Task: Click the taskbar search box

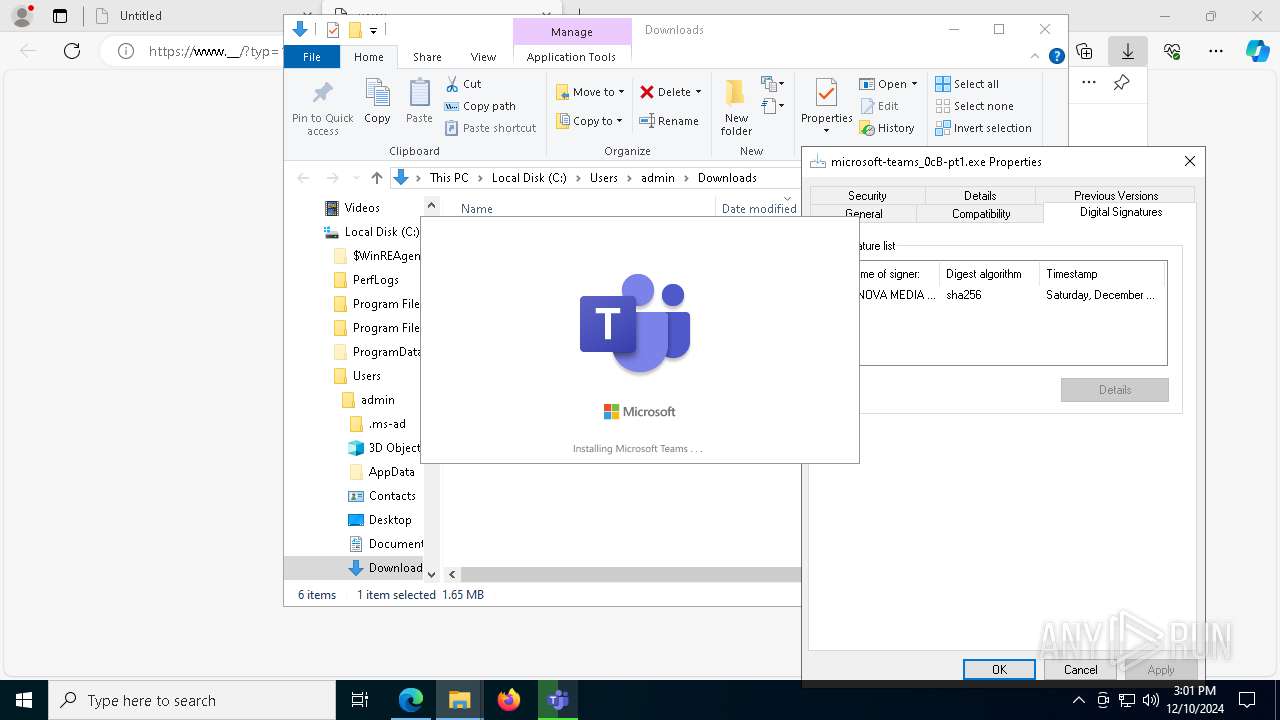Action: [x=192, y=700]
